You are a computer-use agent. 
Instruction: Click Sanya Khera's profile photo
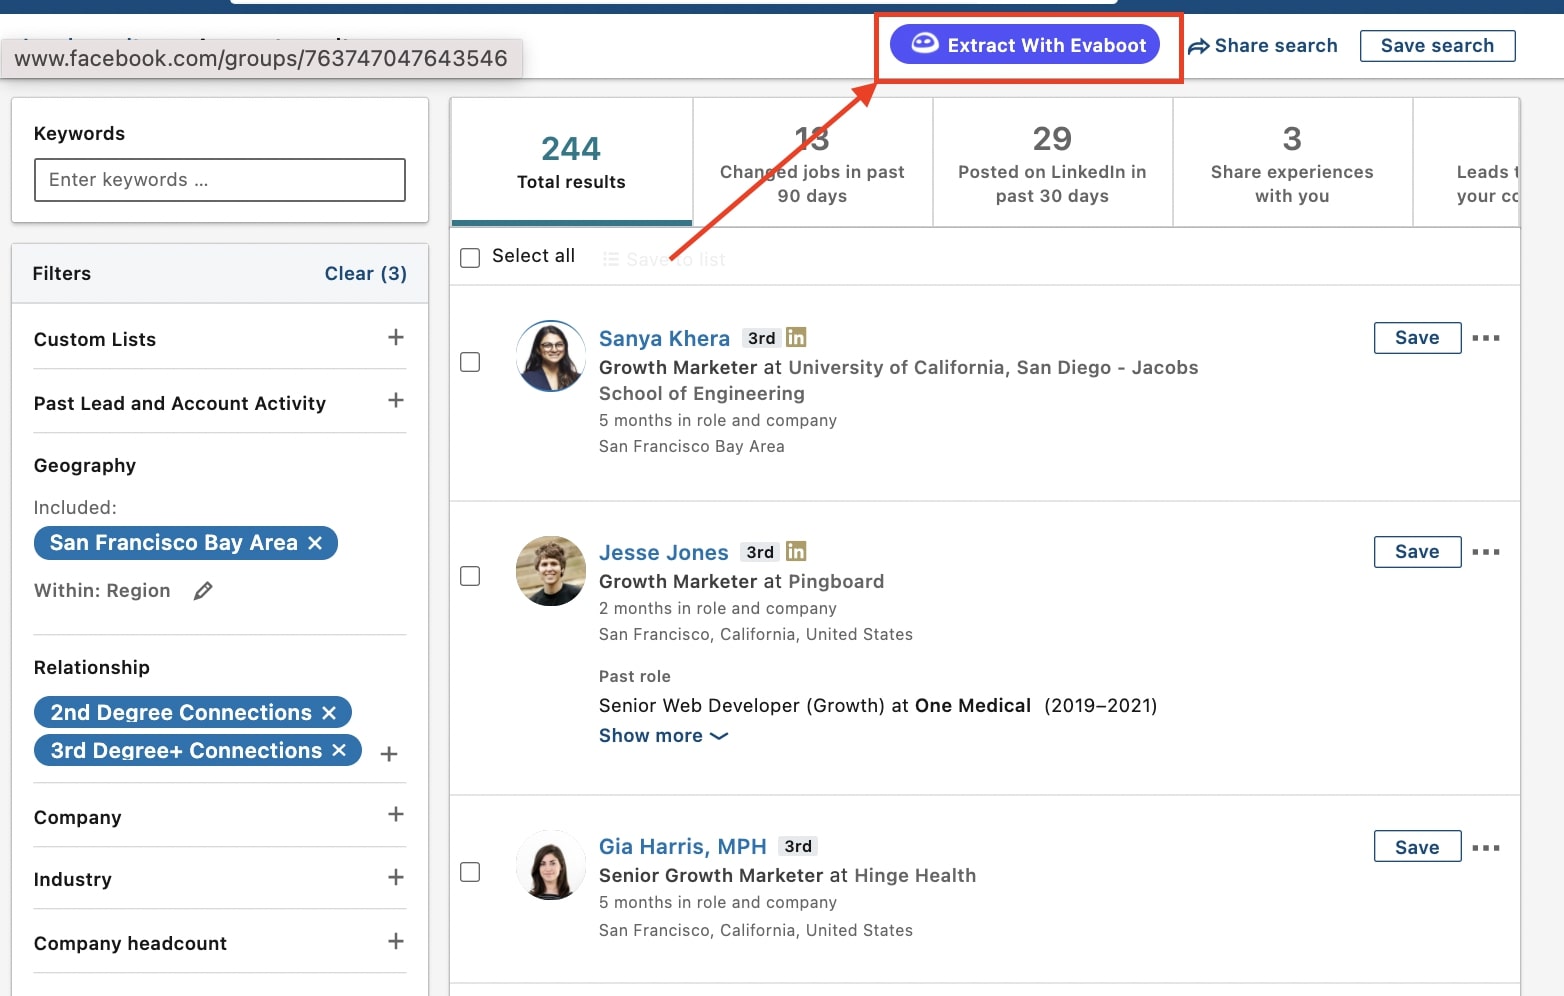point(551,356)
